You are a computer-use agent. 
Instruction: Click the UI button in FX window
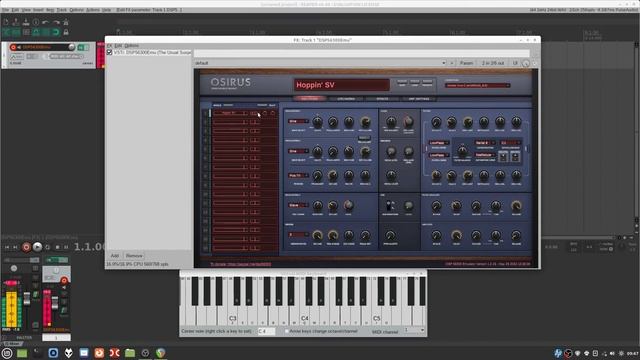coord(515,63)
